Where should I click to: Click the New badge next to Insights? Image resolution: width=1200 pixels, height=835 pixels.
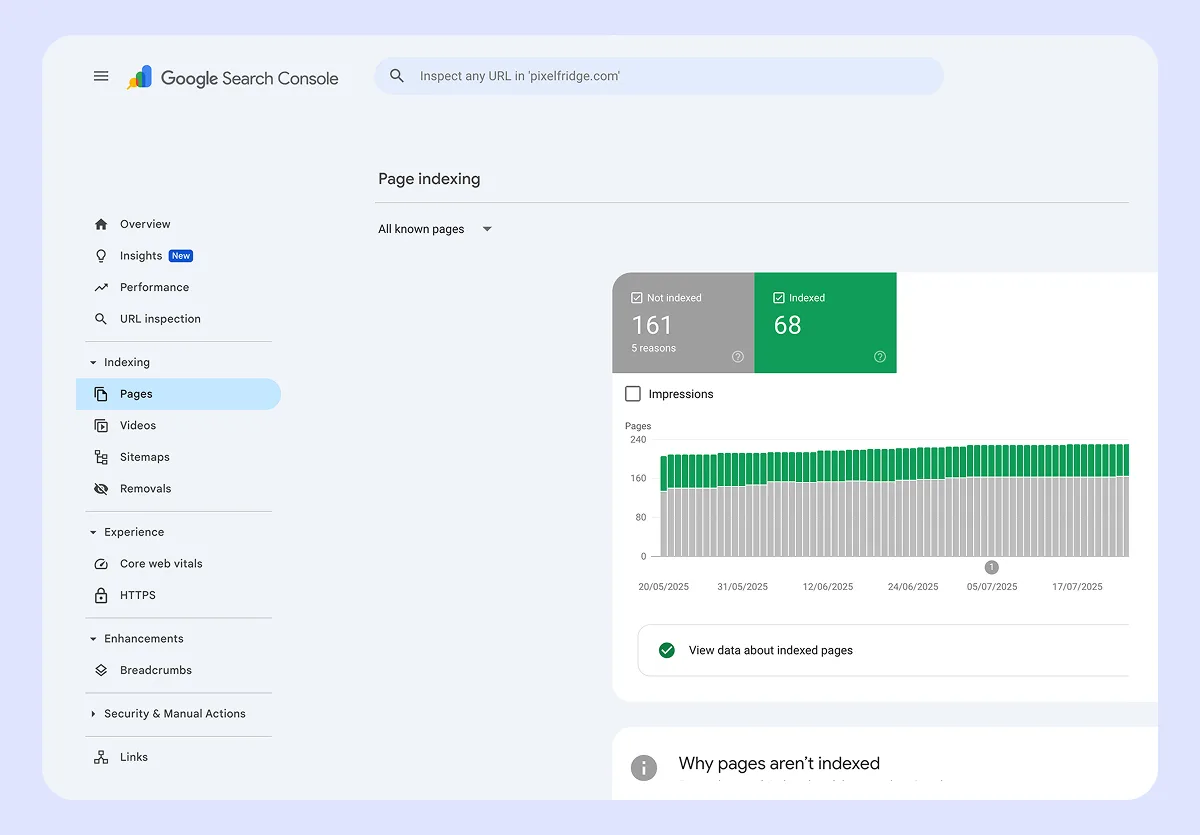point(181,256)
